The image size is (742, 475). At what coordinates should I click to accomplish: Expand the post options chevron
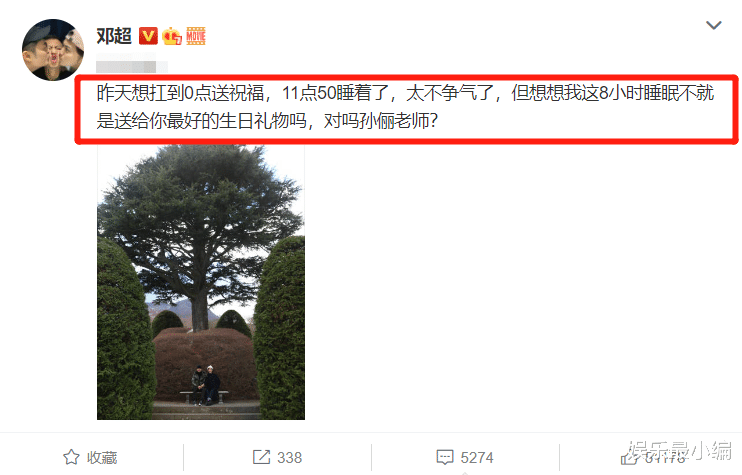[714, 25]
